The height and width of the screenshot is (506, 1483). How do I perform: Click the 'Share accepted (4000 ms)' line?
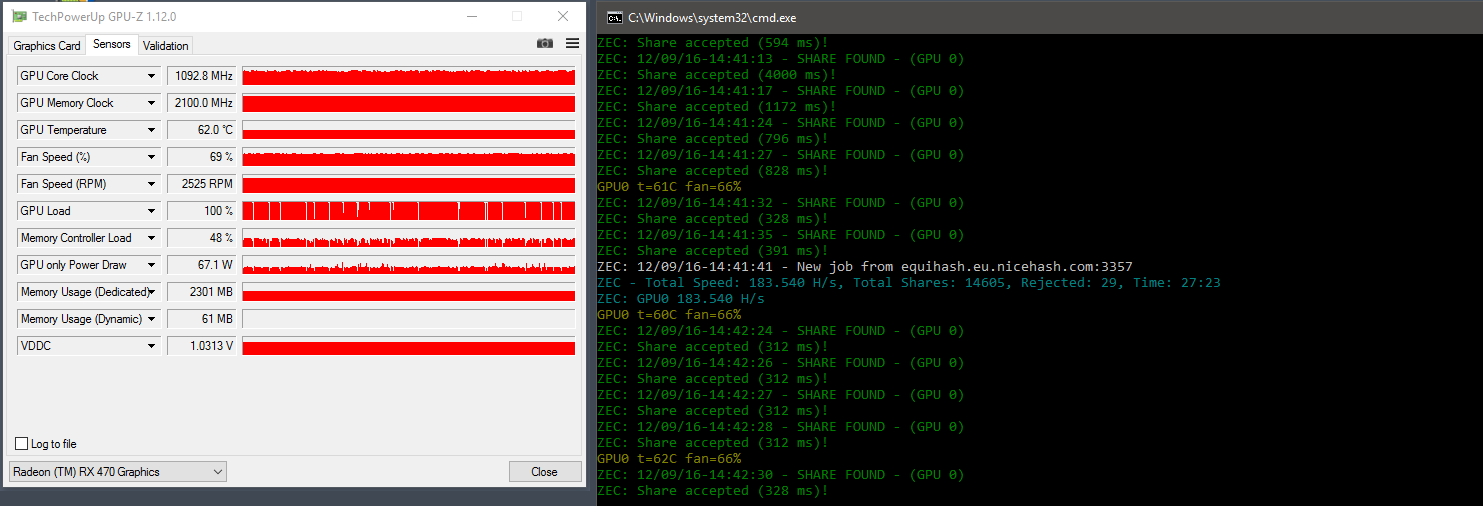(717, 75)
